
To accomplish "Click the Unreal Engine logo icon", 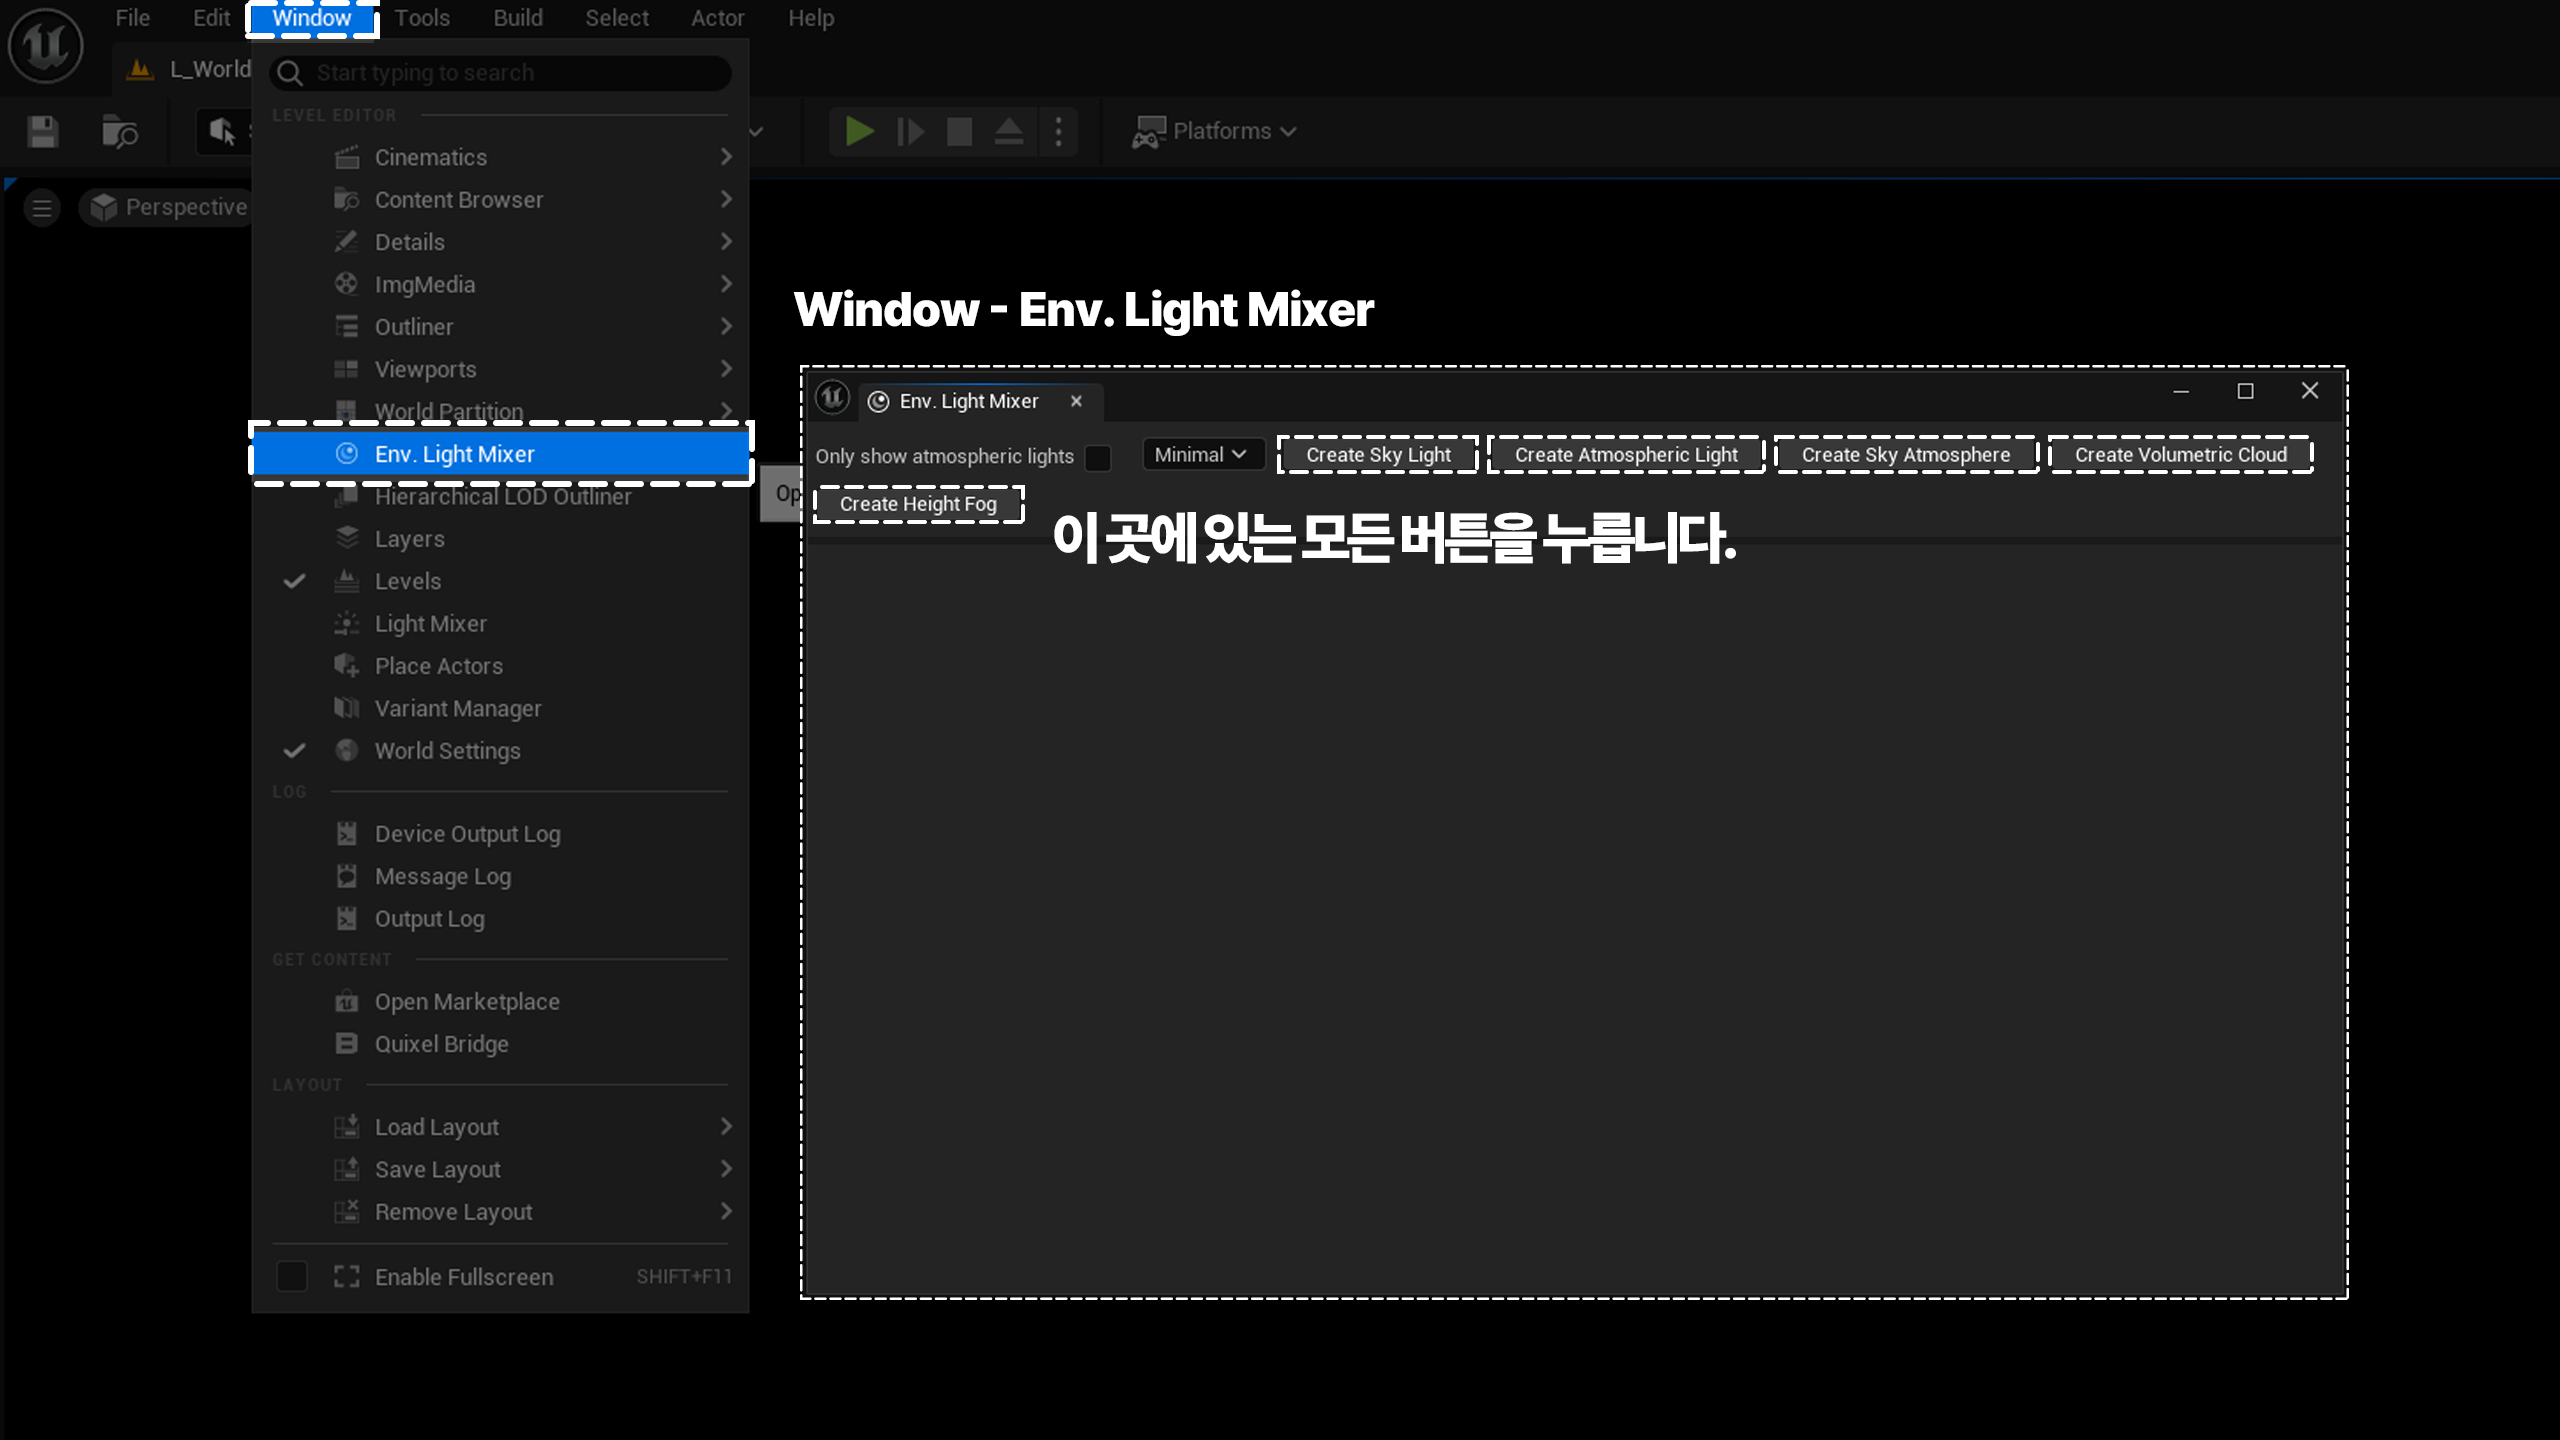I will tap(45, 45).
